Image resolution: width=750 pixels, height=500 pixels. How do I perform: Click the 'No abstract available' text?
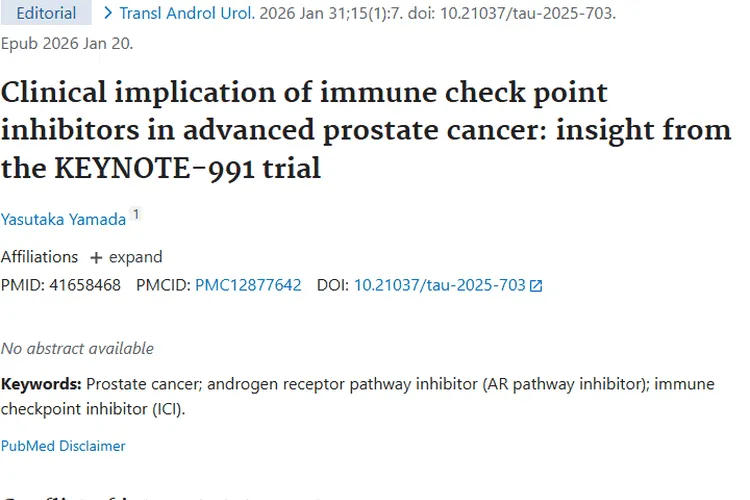77,349
